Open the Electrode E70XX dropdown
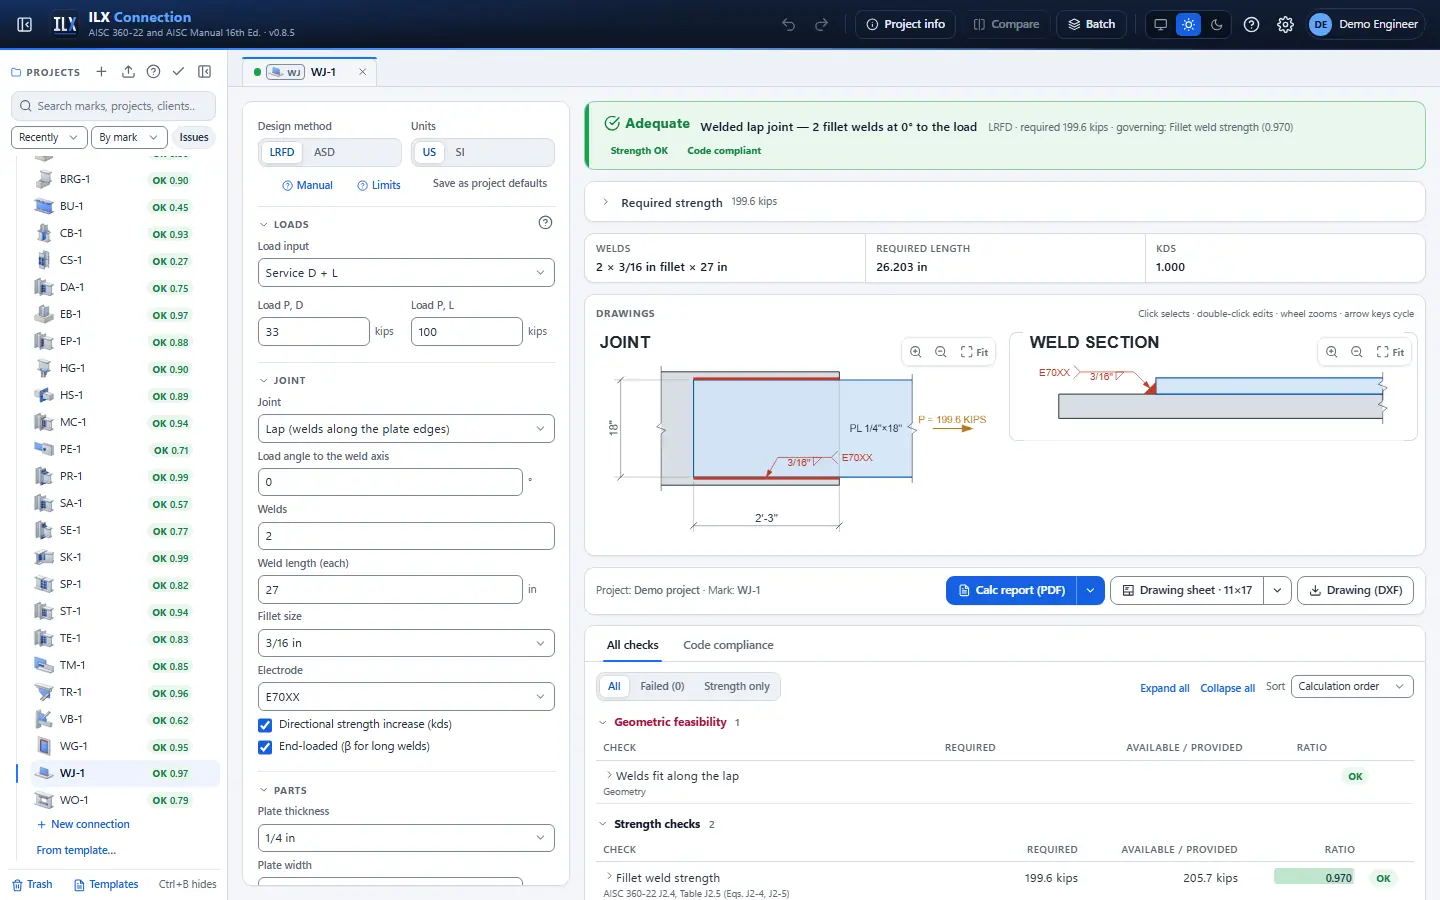Image resolution: width=1440 pixels, height=900 pixels. click(x=406, y=697)
